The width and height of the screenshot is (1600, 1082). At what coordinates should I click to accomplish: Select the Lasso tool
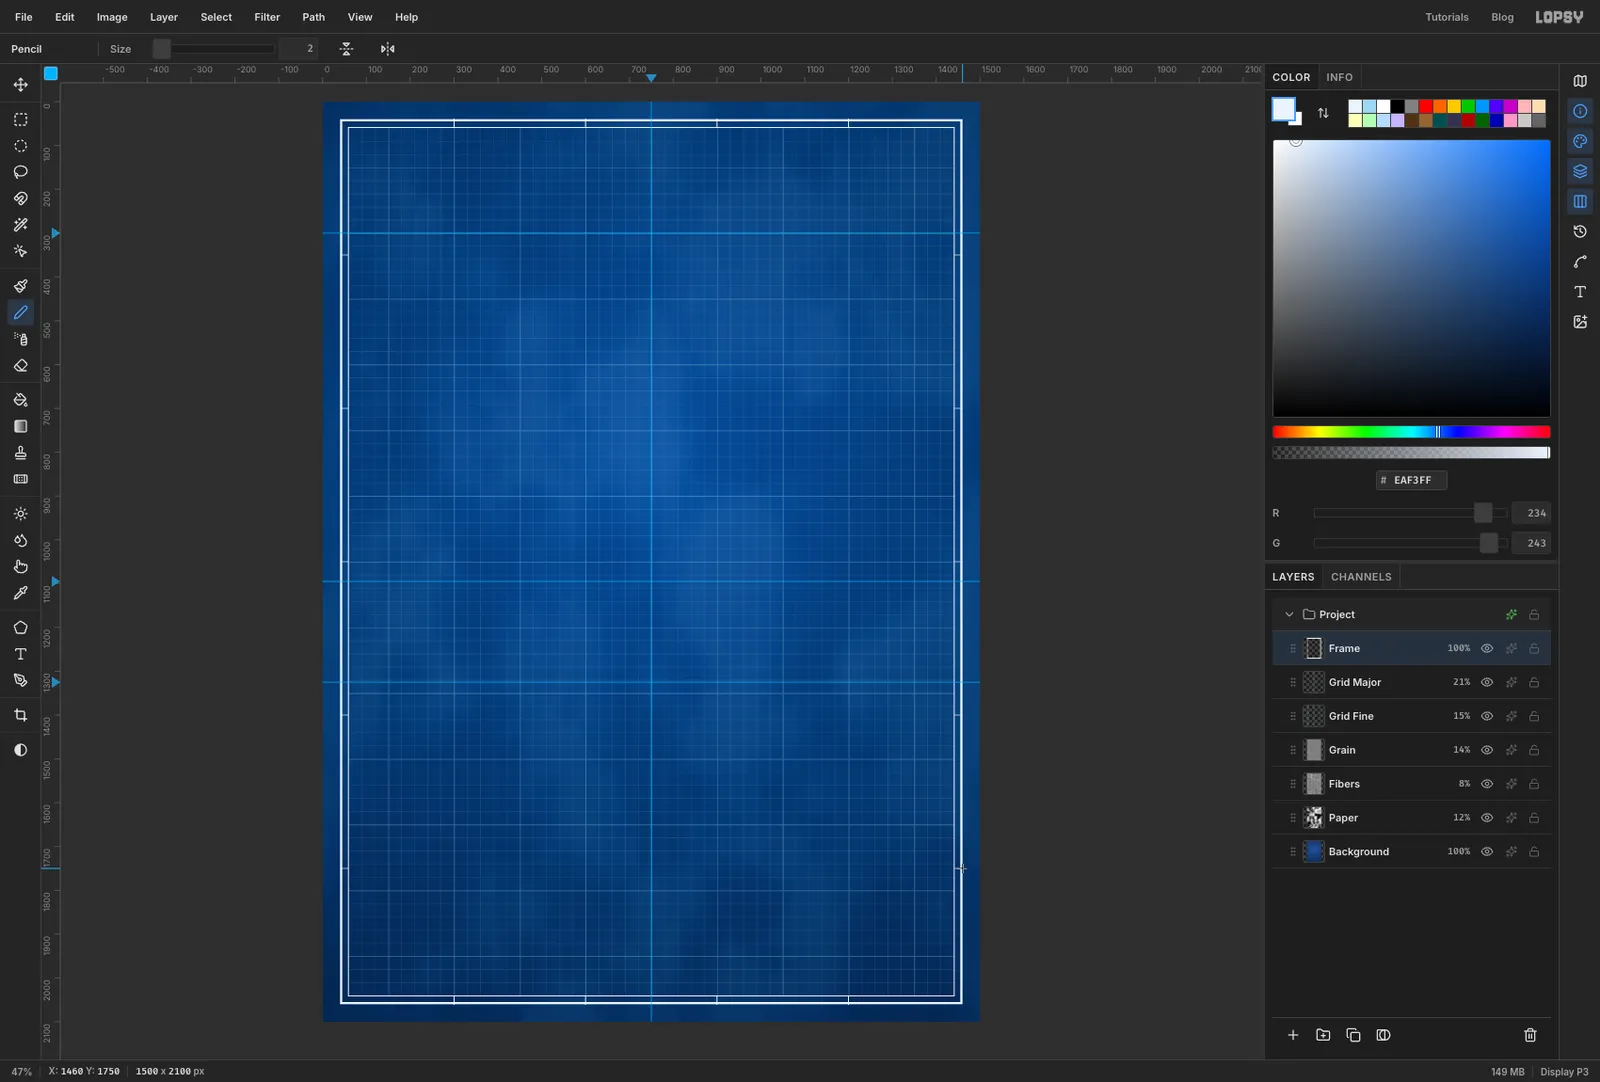[x=20, y=172]
